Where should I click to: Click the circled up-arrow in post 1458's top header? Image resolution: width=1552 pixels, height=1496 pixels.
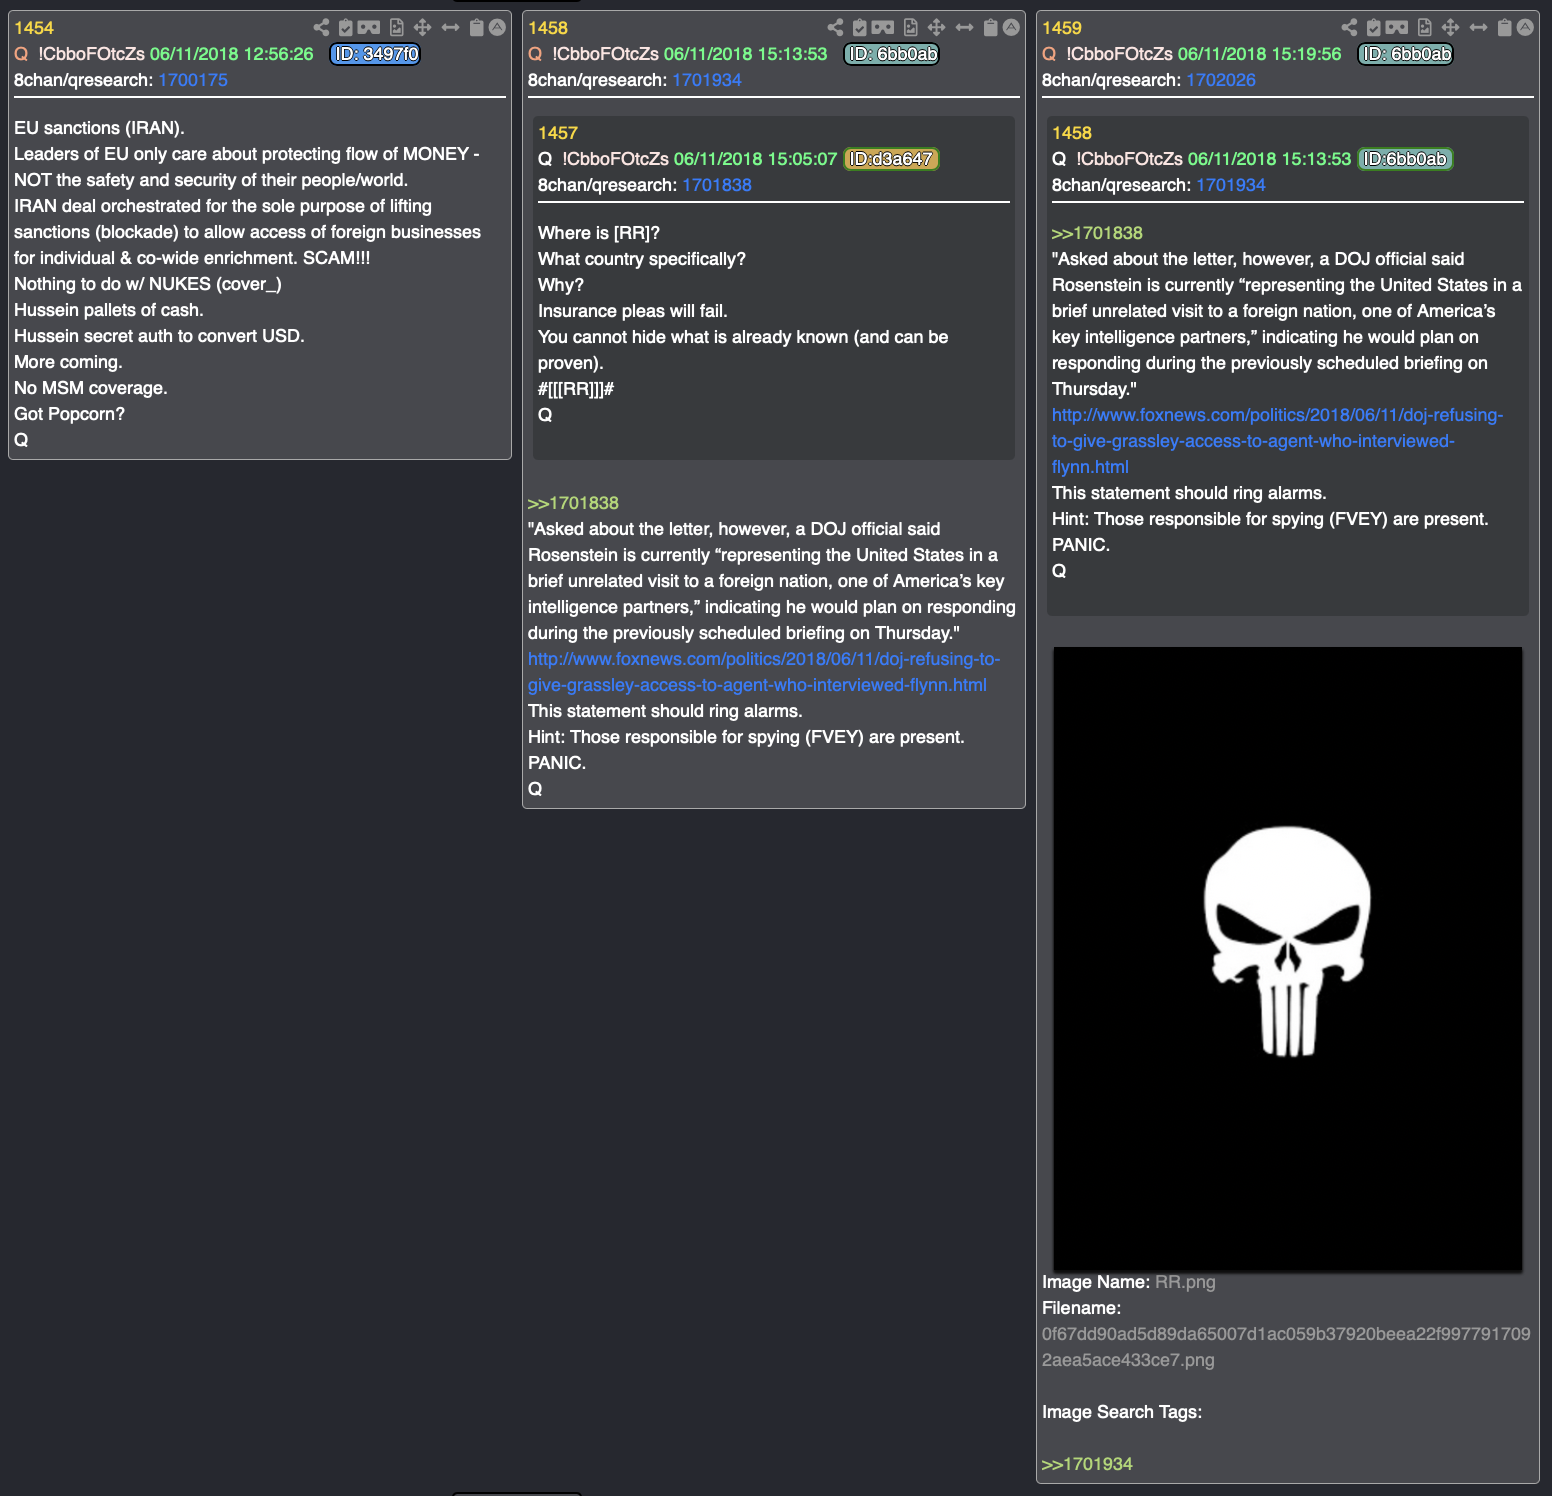1011,28
